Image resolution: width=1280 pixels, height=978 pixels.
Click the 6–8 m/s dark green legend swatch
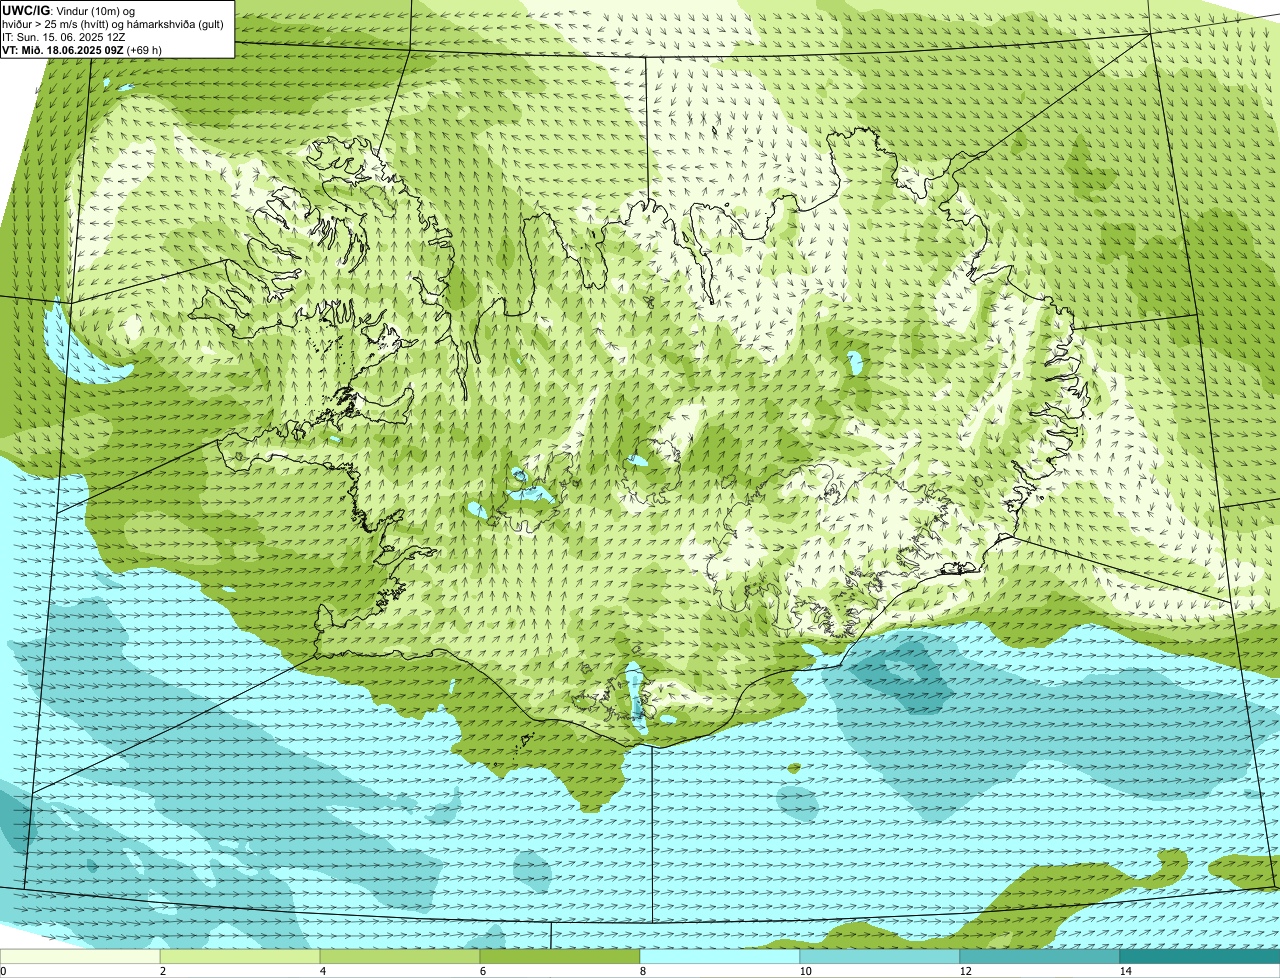560,956
